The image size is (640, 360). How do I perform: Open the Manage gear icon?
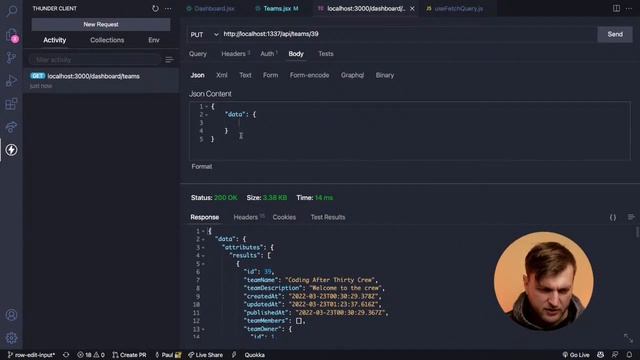[11, 338]
